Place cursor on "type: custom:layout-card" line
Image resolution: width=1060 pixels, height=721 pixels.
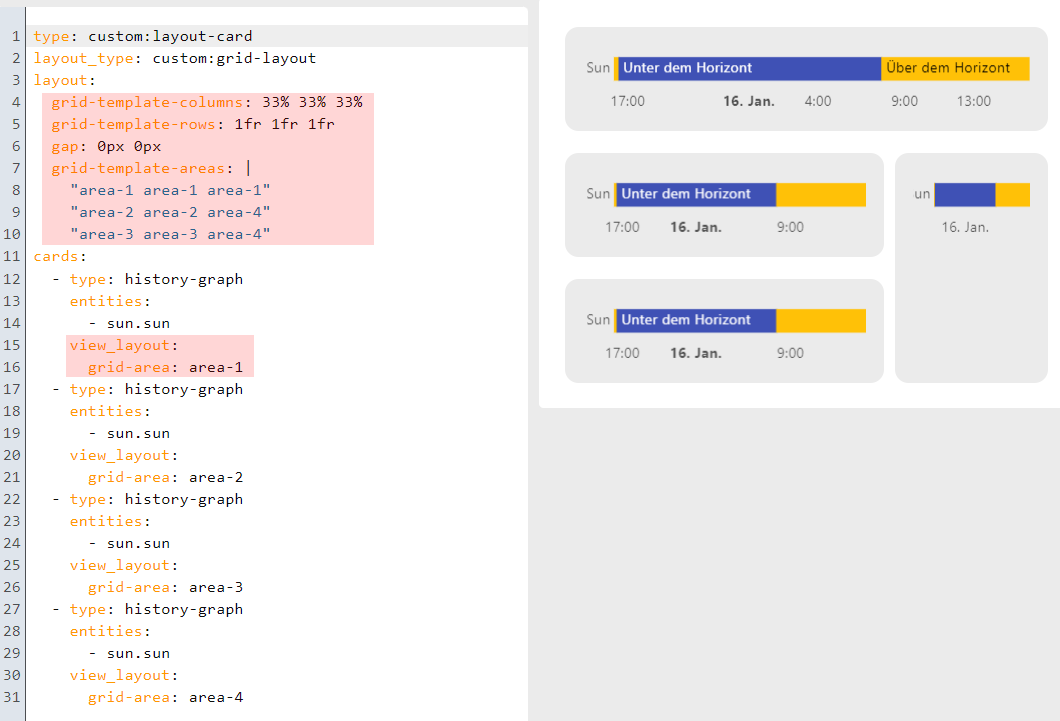click(143, 37)
